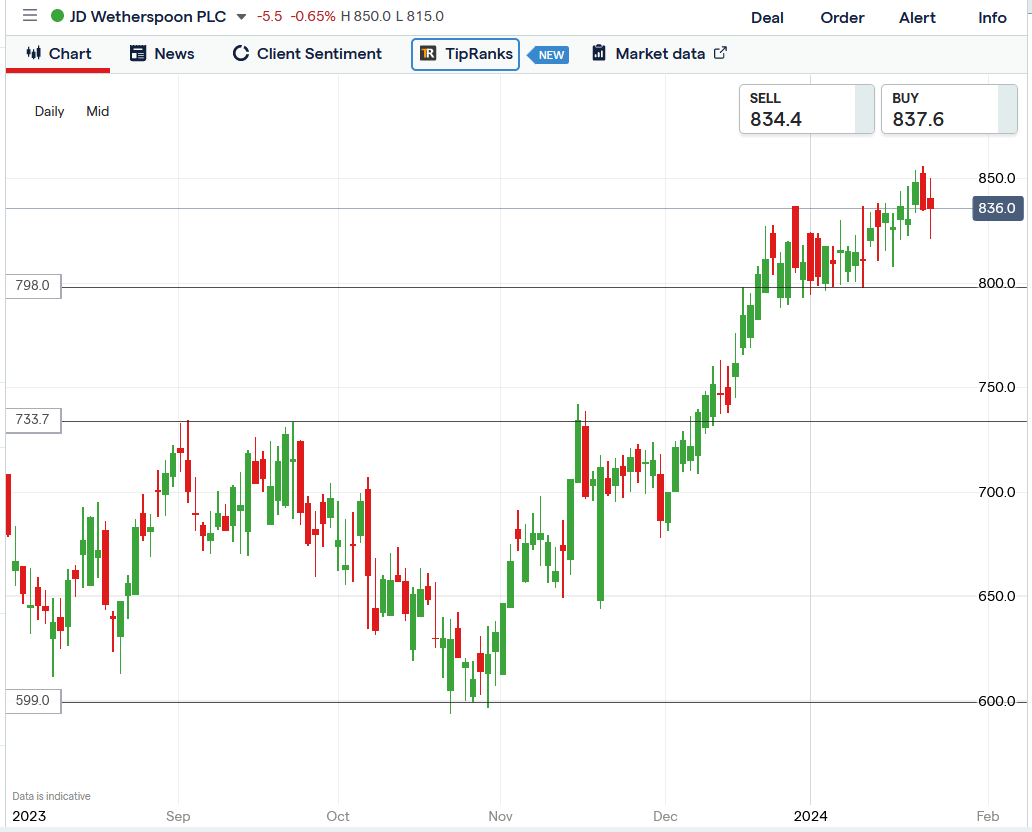Change the Mid price type setting
The height and width of the screenshot is (832, 1032).
point(97,111)
